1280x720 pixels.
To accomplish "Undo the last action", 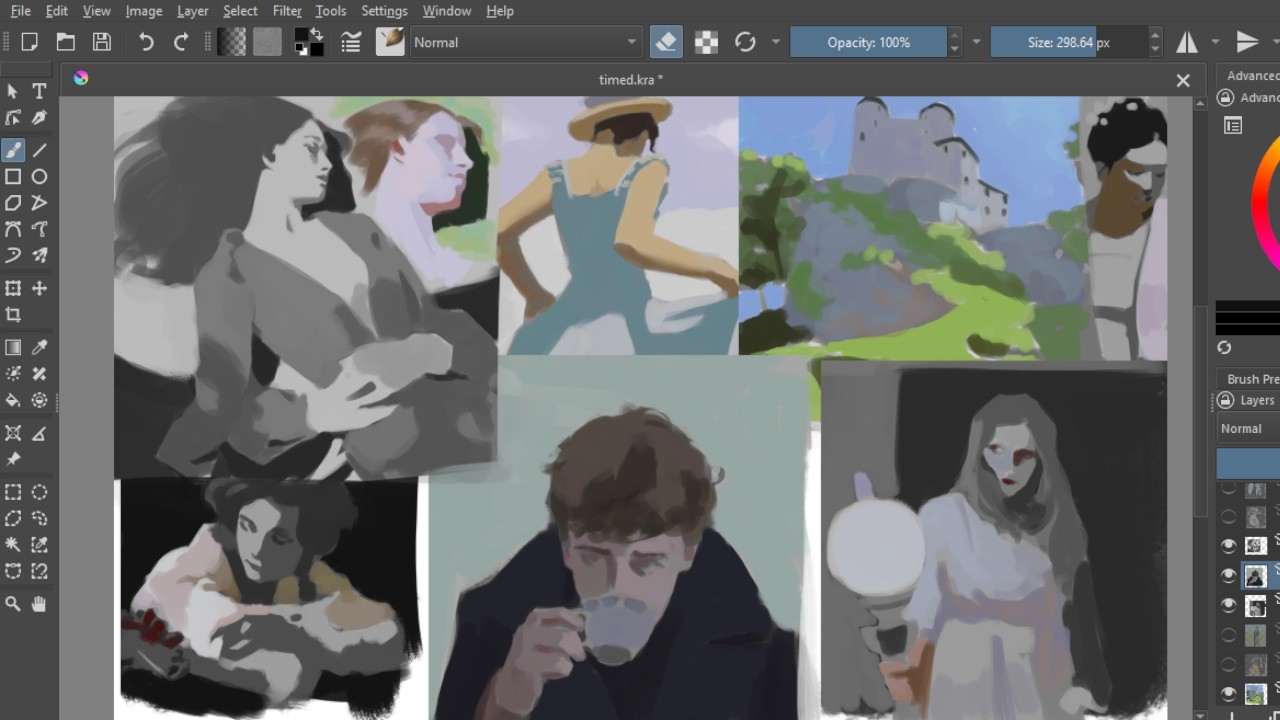I will [146, 42].
